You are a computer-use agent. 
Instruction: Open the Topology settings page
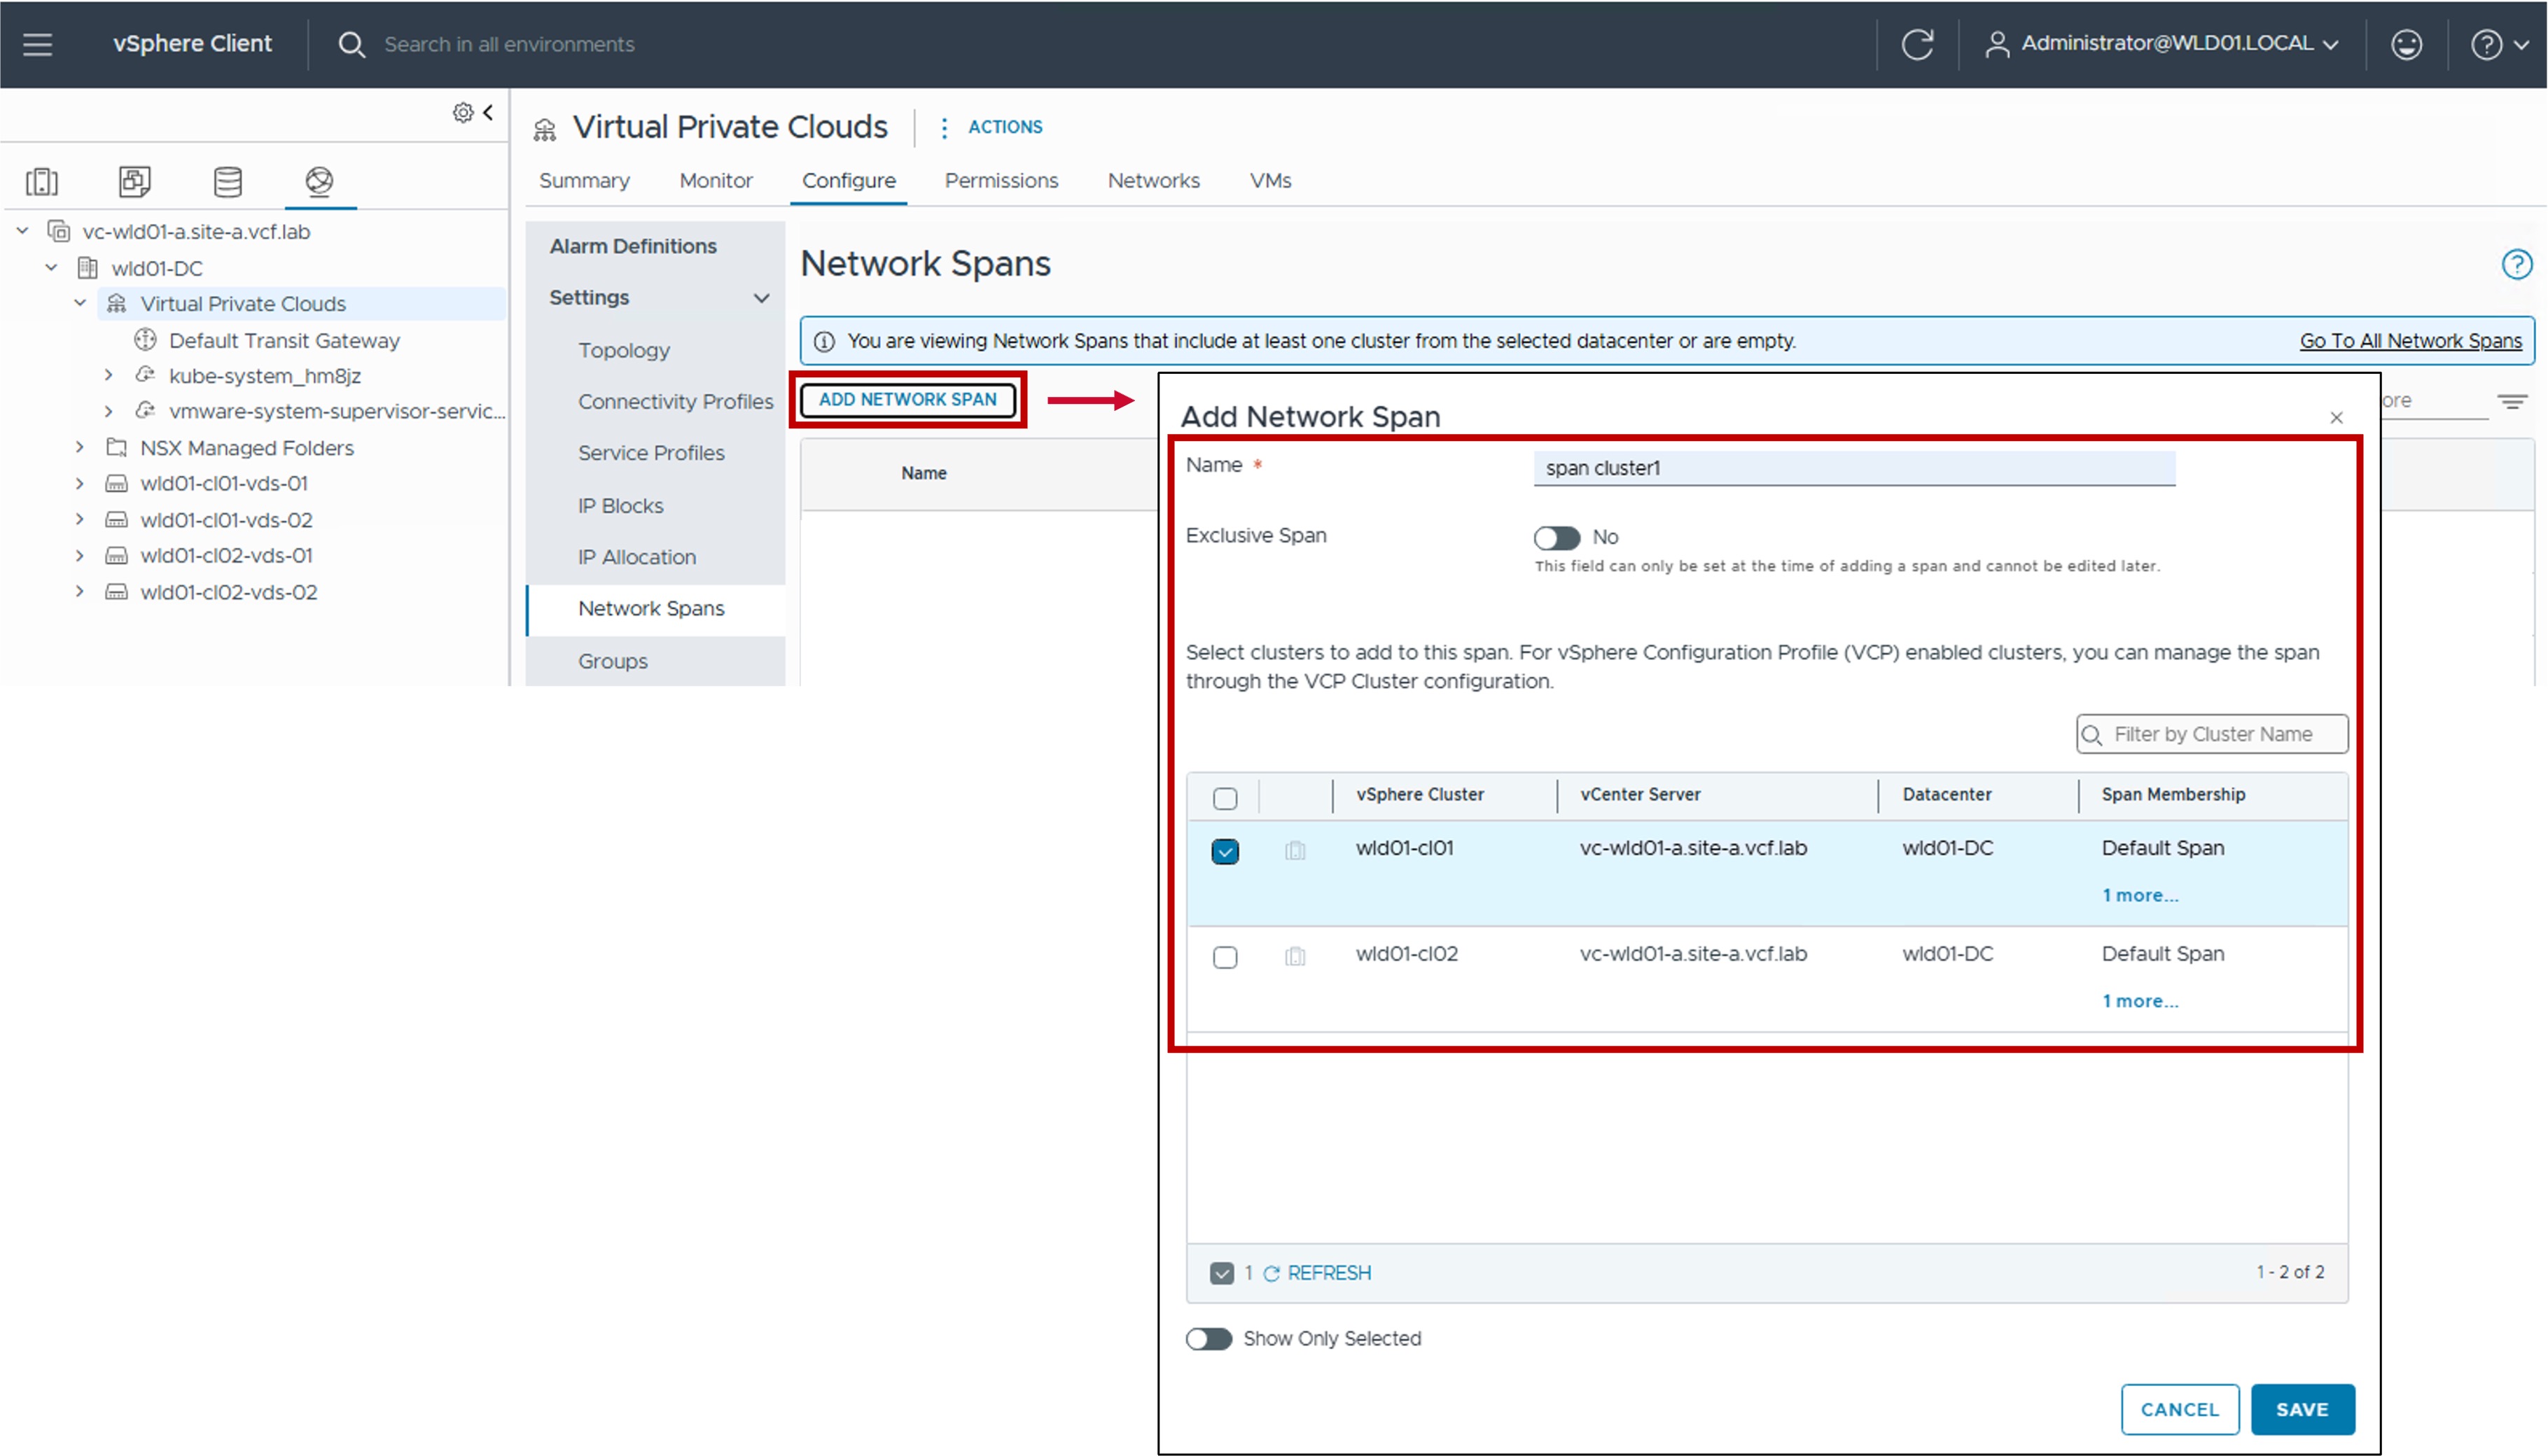(x=623, y=350)
